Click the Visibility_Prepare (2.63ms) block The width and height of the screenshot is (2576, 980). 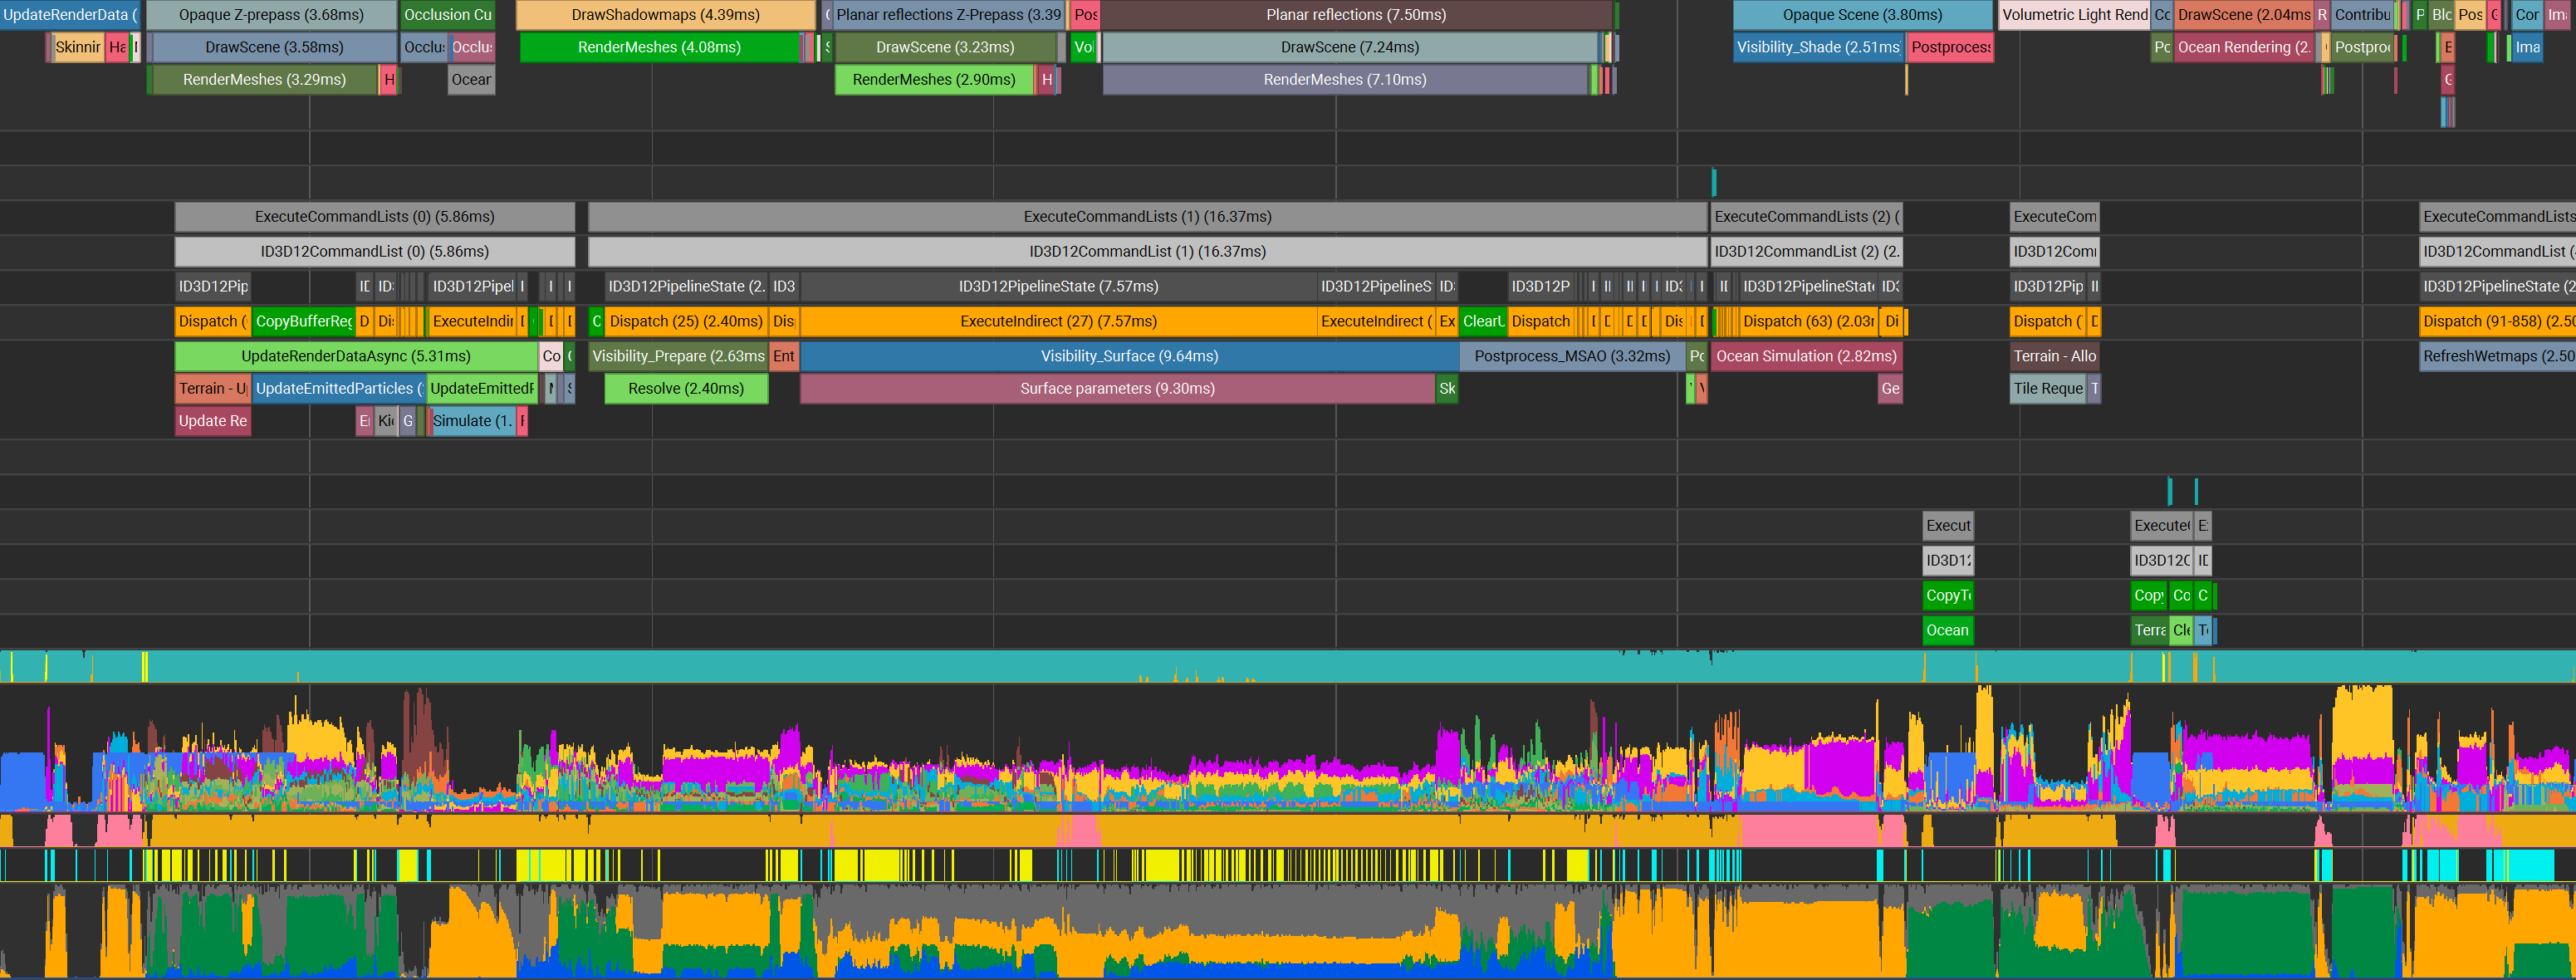pos(678,356)
